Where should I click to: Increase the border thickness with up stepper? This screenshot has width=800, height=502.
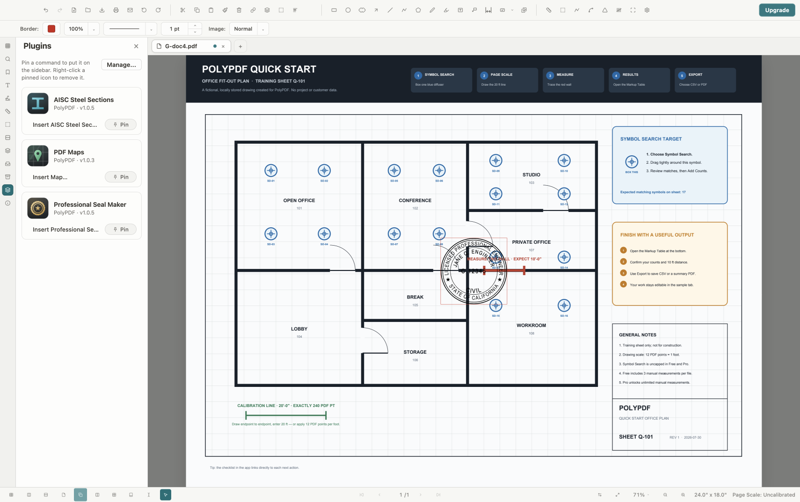tap(195, 26)
